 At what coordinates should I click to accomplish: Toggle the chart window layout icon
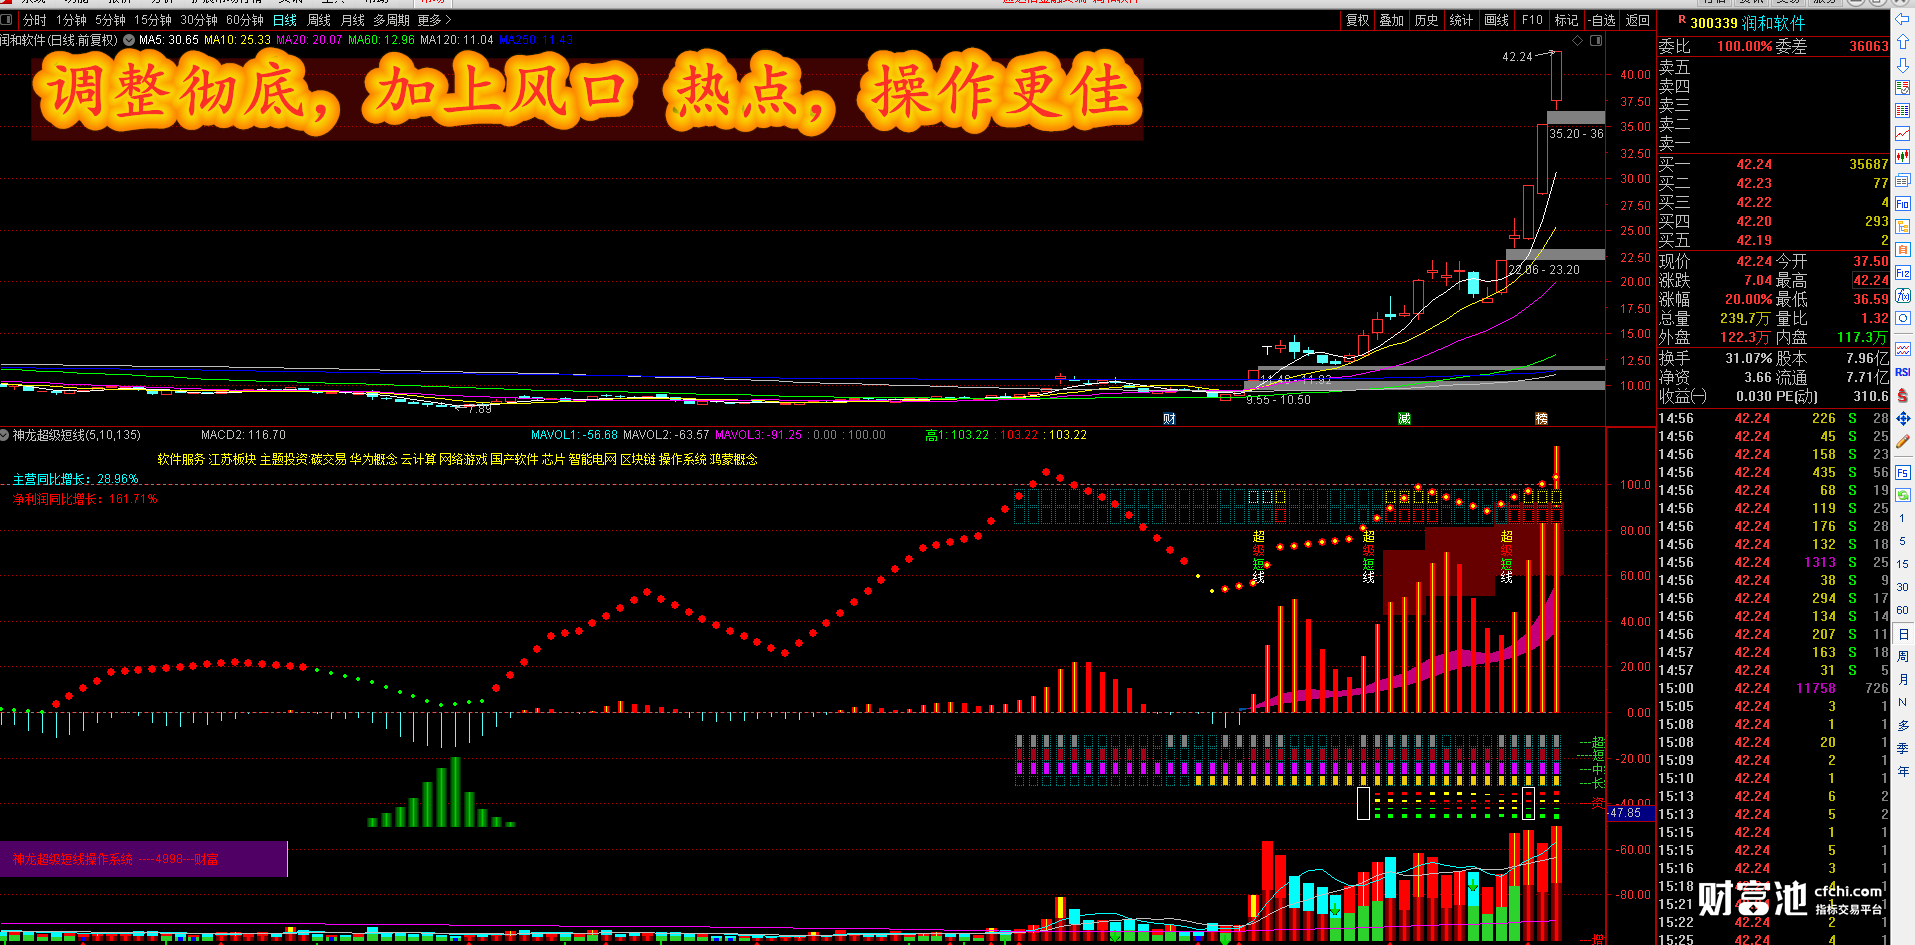(1596, 41)
